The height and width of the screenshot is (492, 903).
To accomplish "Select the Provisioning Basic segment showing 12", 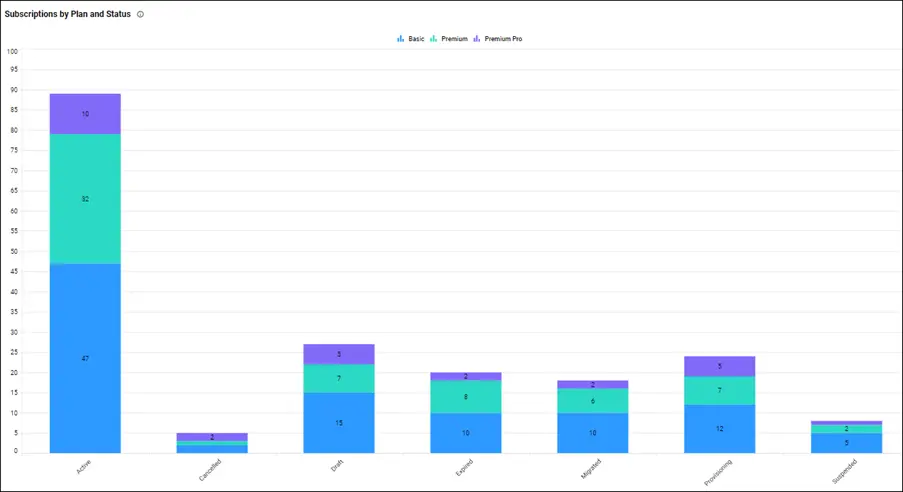I will 719,429.
